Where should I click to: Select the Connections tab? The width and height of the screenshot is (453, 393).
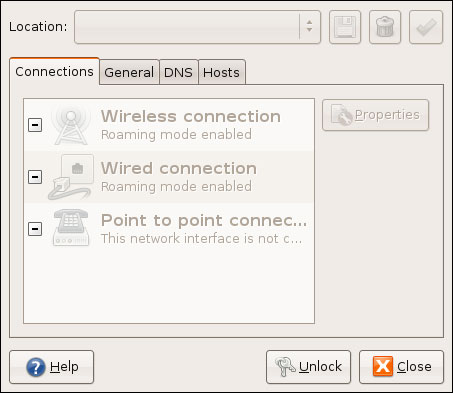[54, 71]
